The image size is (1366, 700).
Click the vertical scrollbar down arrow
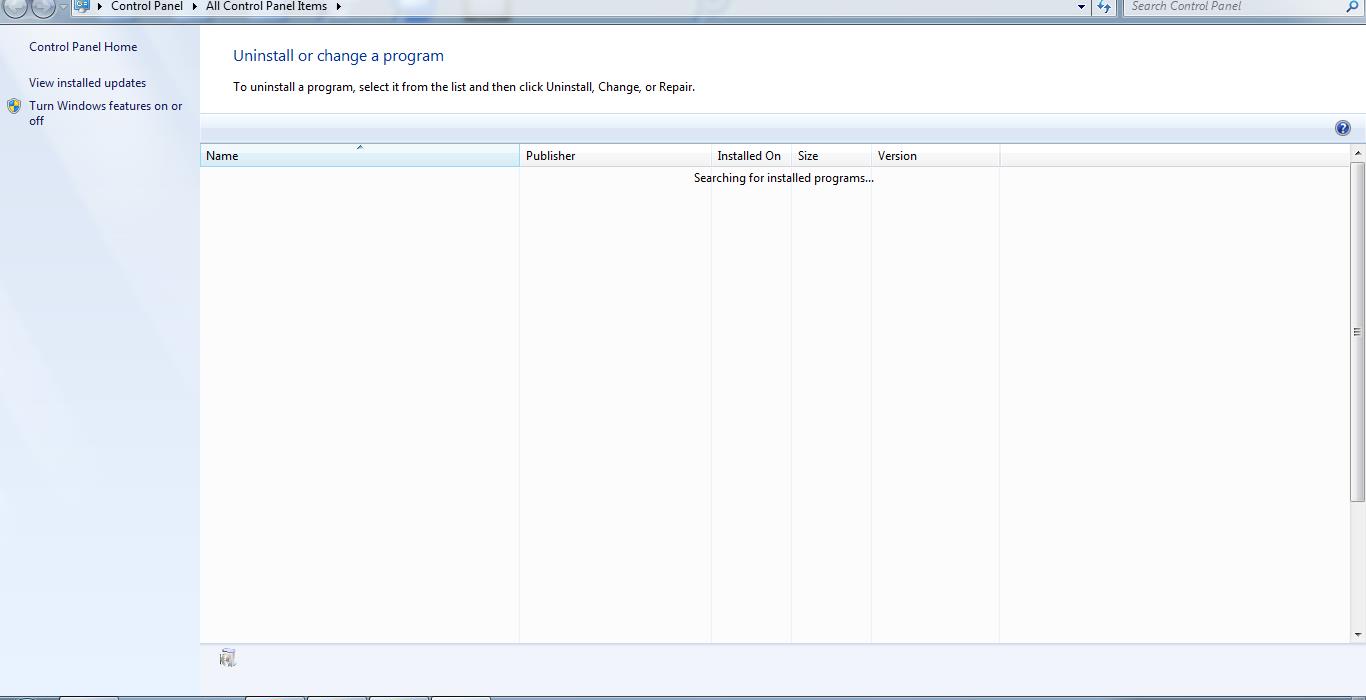pos(1358,634)
